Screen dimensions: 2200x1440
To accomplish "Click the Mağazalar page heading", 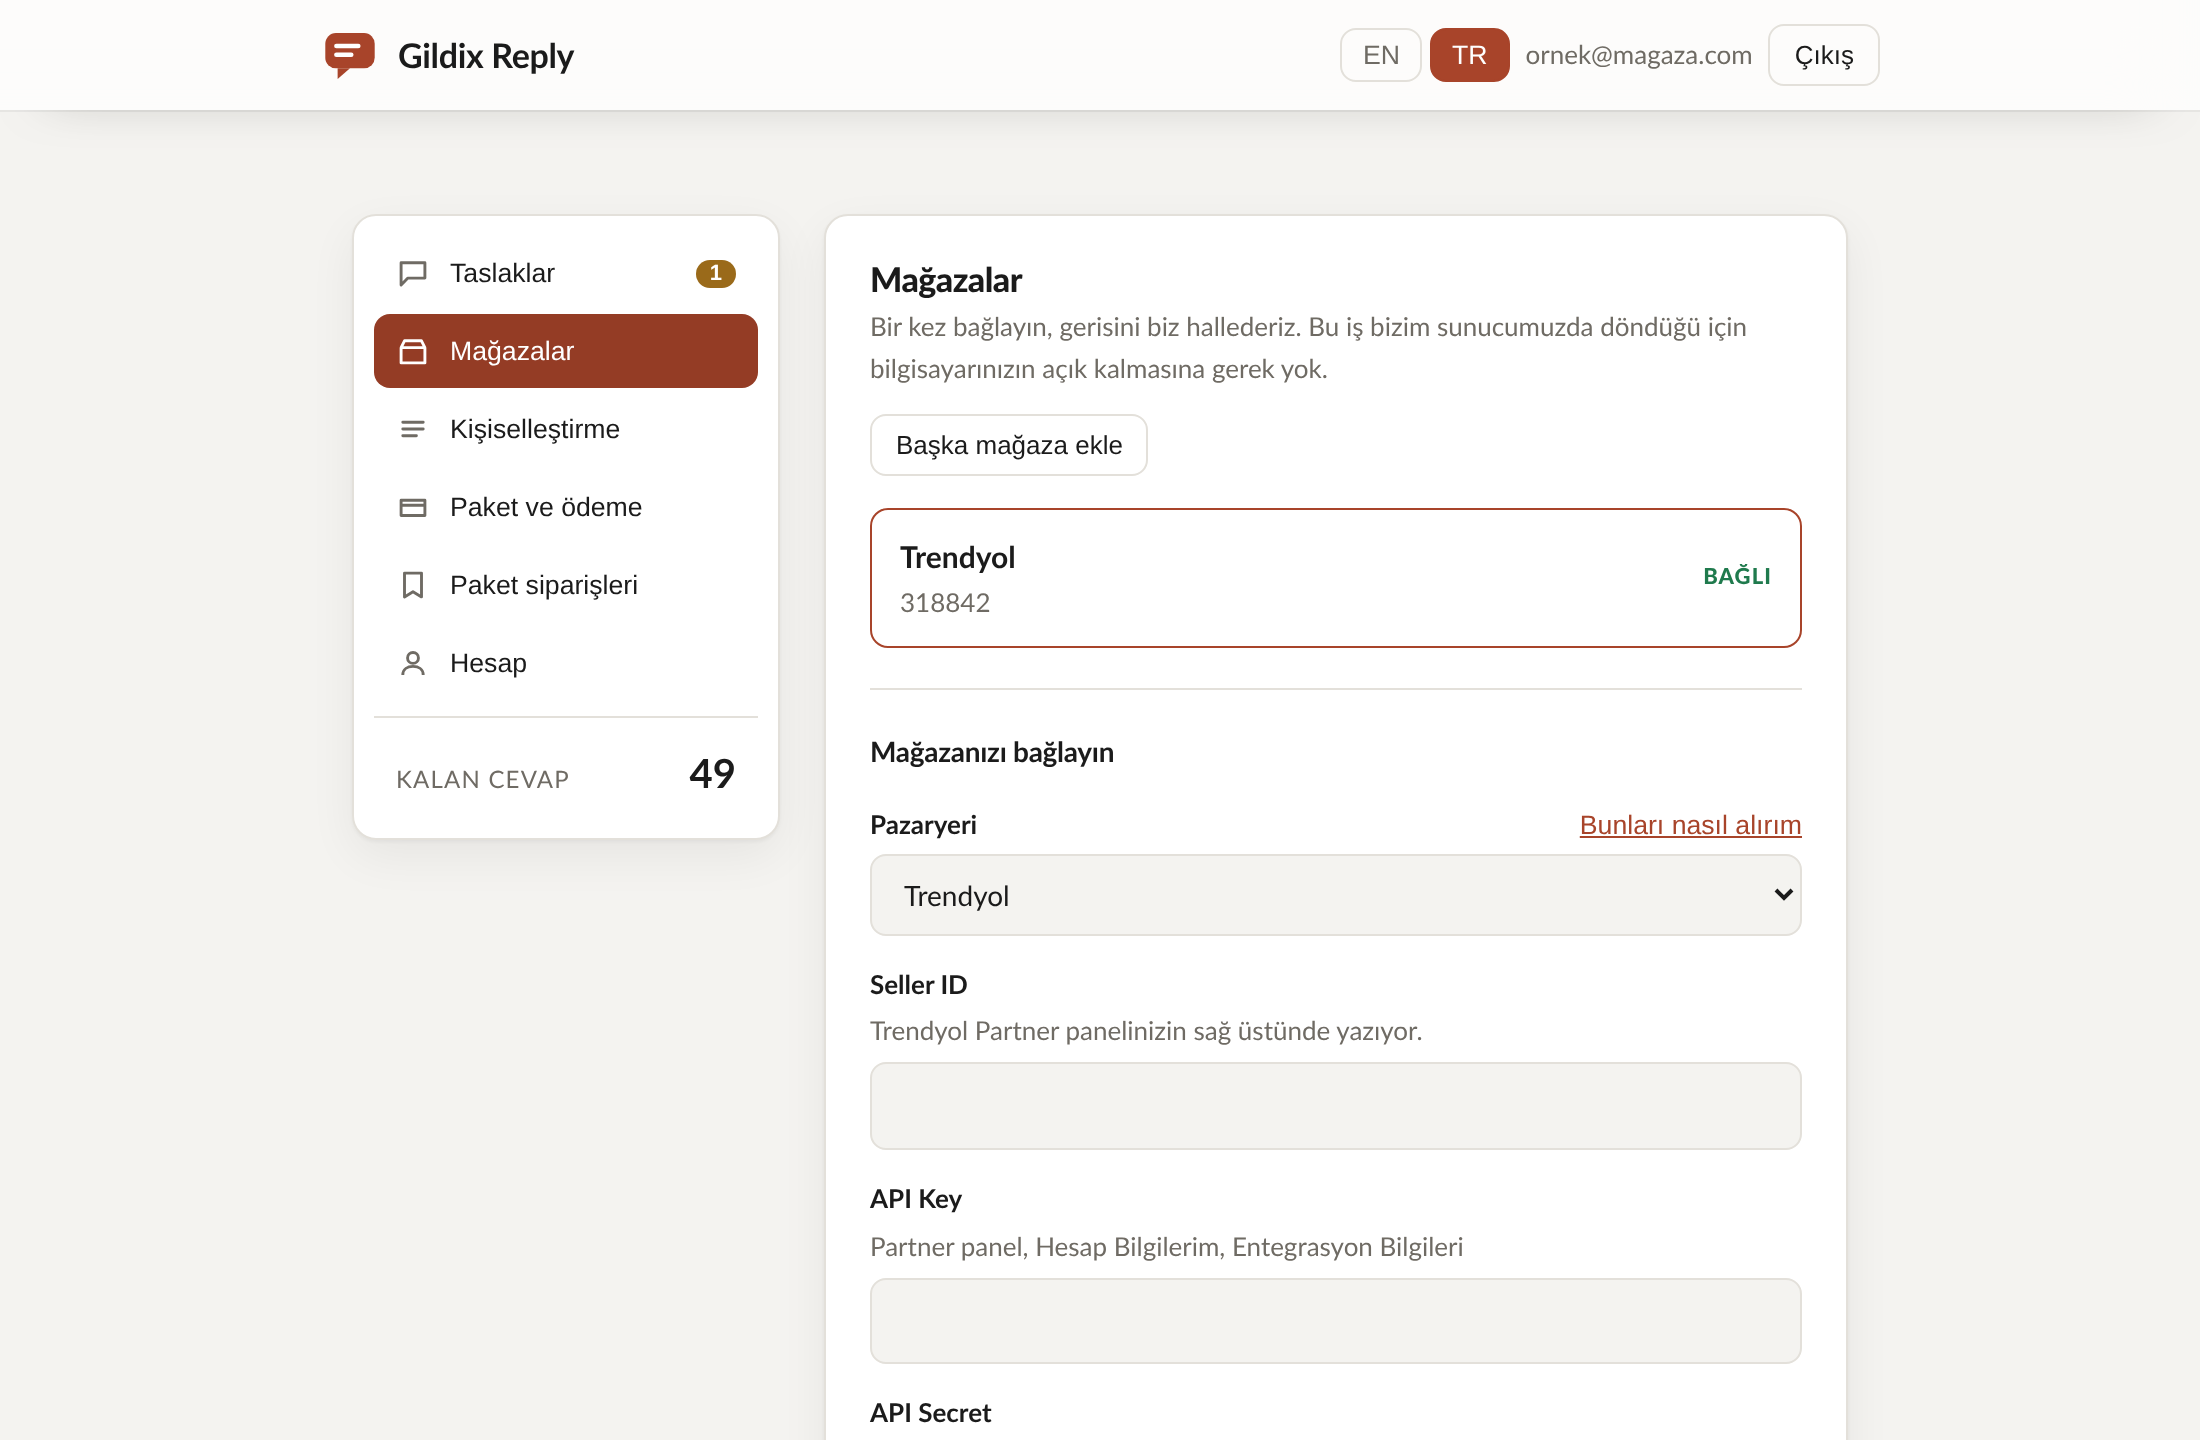I will tap(946, 281).
